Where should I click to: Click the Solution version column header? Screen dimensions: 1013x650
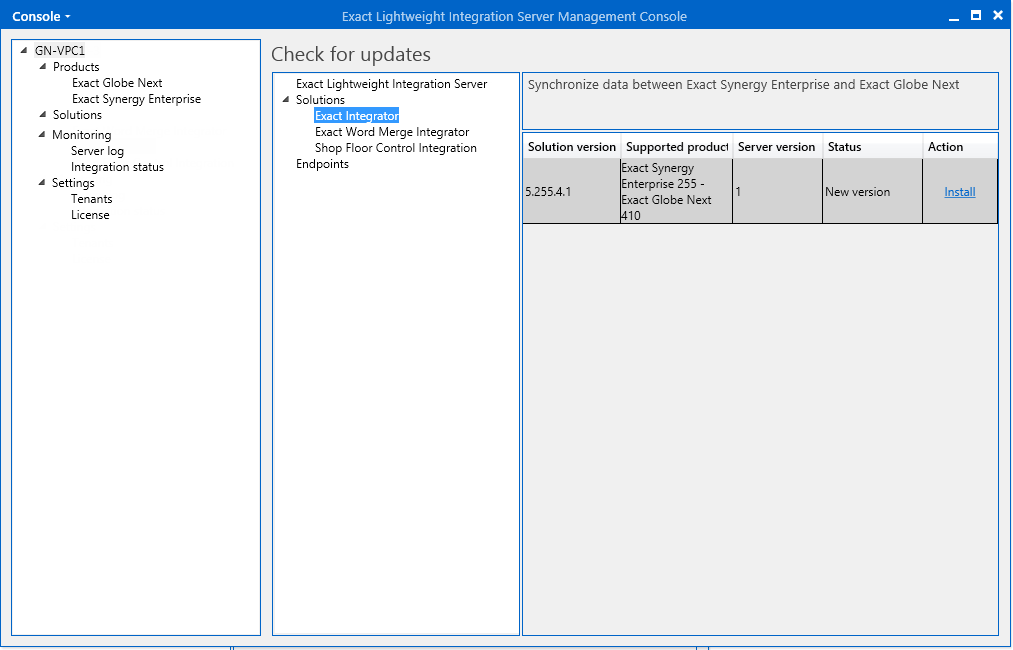[x=572, y=147]
